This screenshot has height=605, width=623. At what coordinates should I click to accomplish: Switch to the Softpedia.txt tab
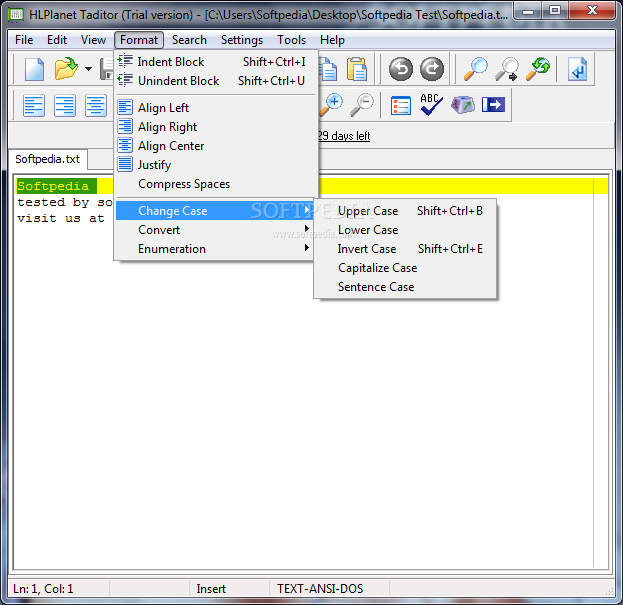[48, 159]
